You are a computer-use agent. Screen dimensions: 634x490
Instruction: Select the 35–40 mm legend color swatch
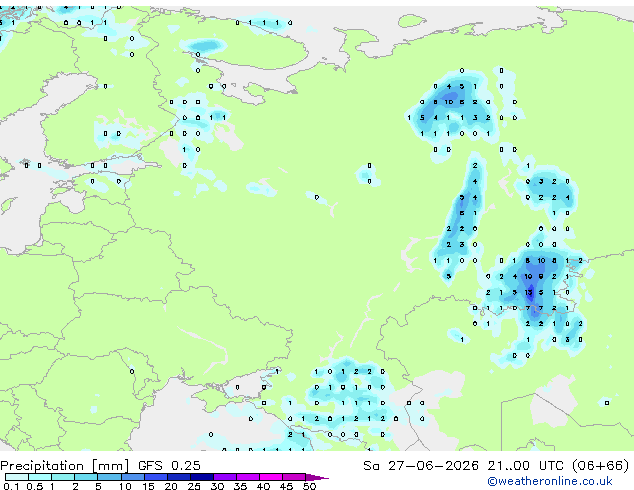click(248, 477)
